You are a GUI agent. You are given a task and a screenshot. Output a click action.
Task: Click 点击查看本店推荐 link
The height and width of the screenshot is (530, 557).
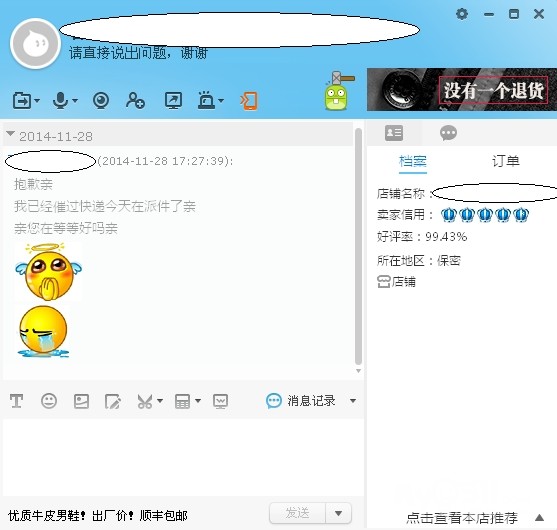[x=462, y=518]
